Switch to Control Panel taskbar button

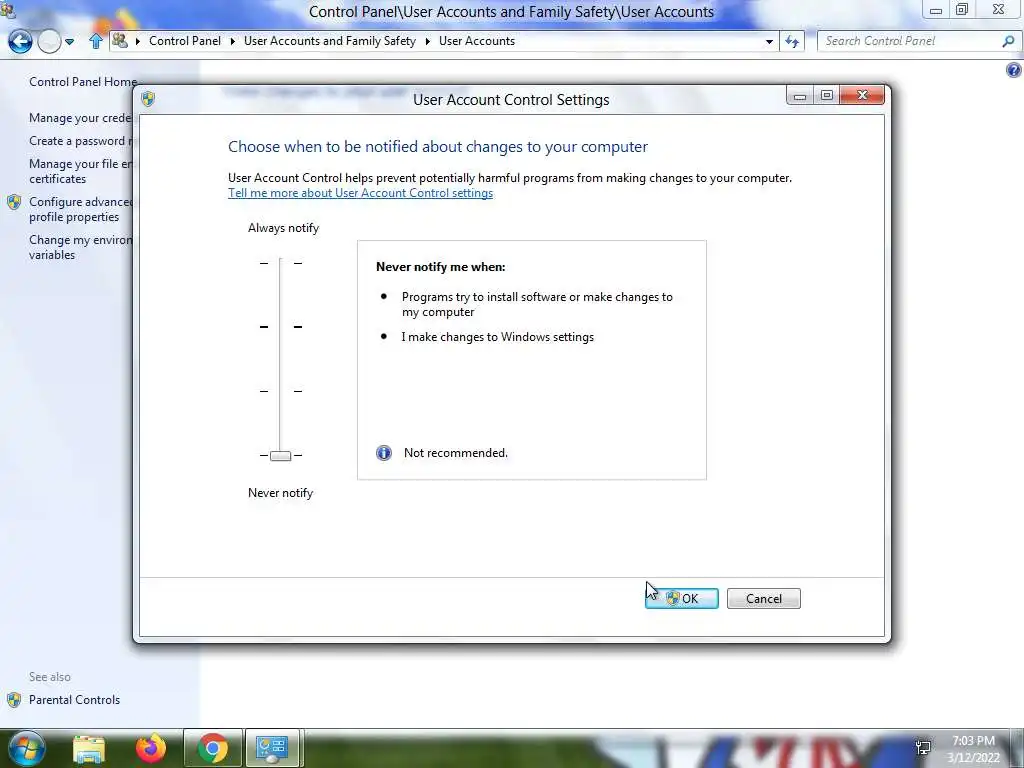point(272,748)
